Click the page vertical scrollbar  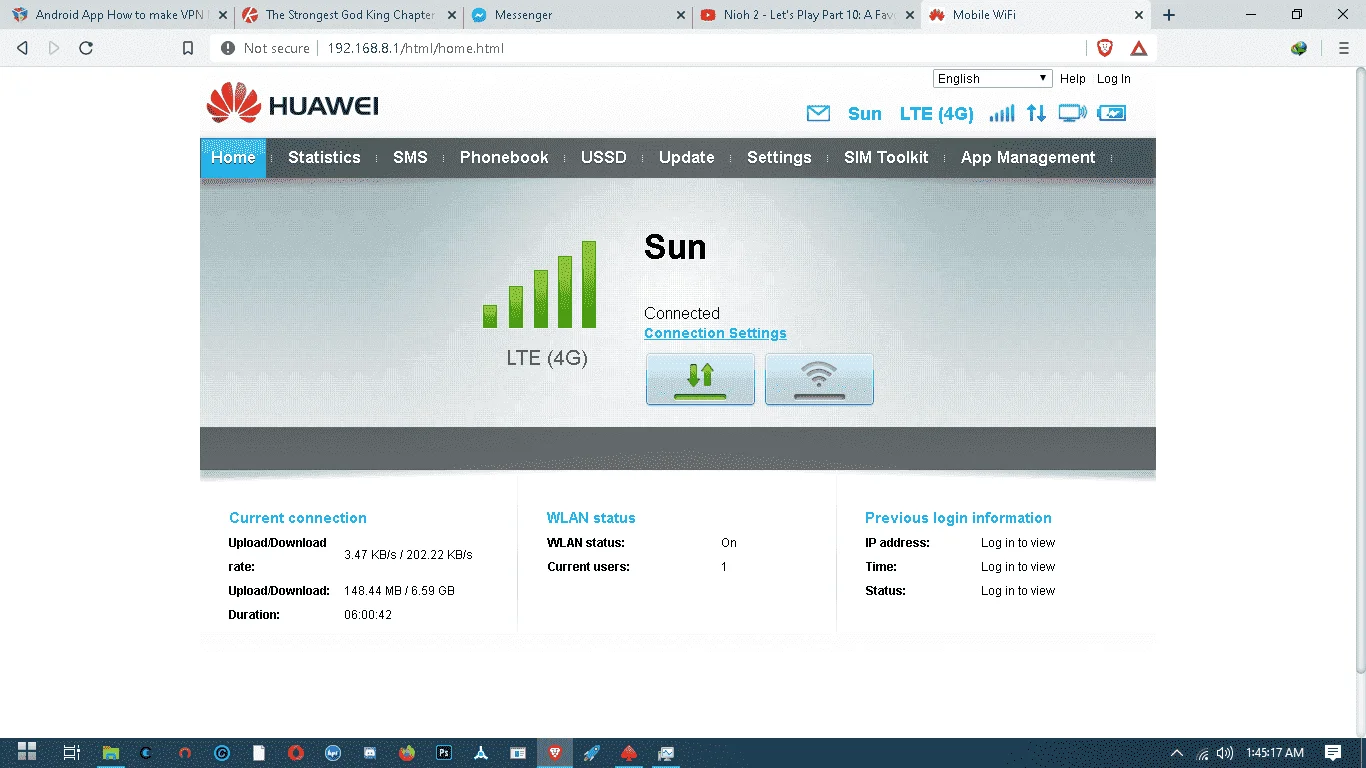pos(1359,370)
